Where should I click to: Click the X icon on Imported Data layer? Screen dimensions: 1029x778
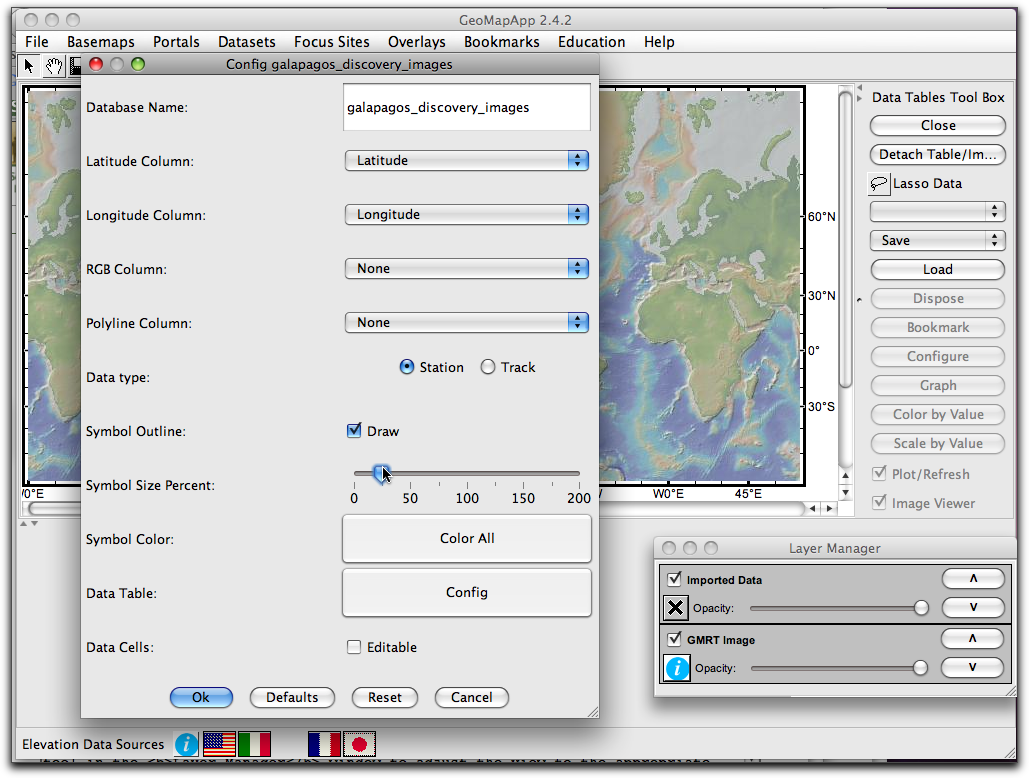click(x=675, y=607)
